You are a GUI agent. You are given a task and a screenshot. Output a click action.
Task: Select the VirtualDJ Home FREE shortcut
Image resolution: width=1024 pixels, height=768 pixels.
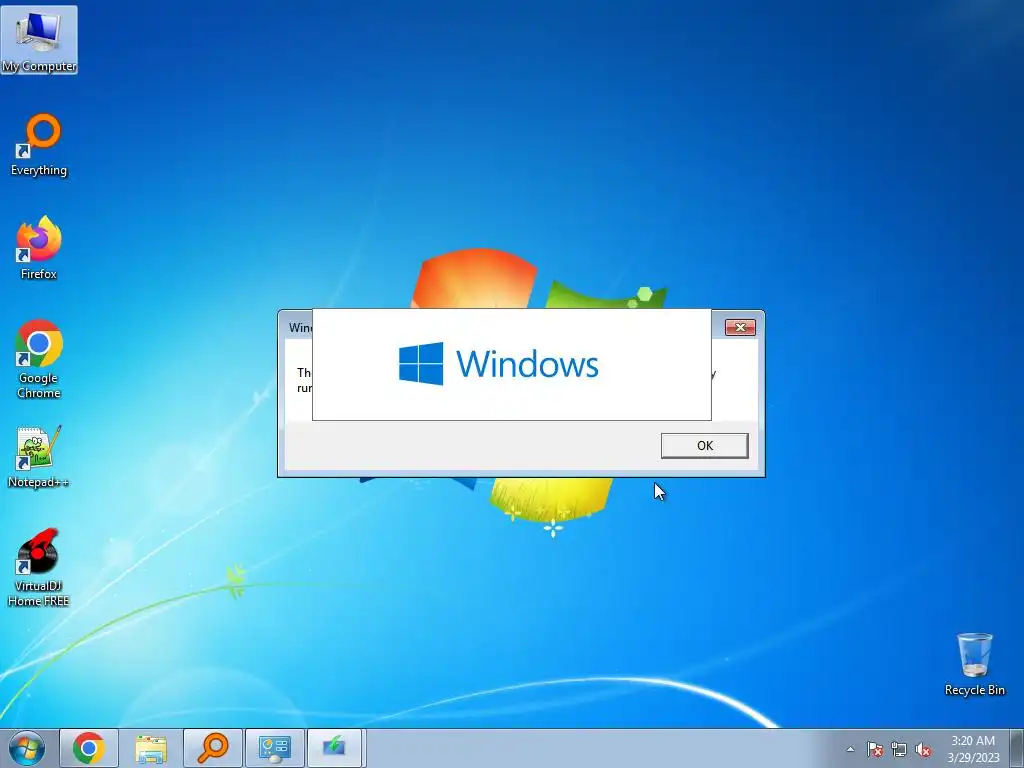[39, 568]
